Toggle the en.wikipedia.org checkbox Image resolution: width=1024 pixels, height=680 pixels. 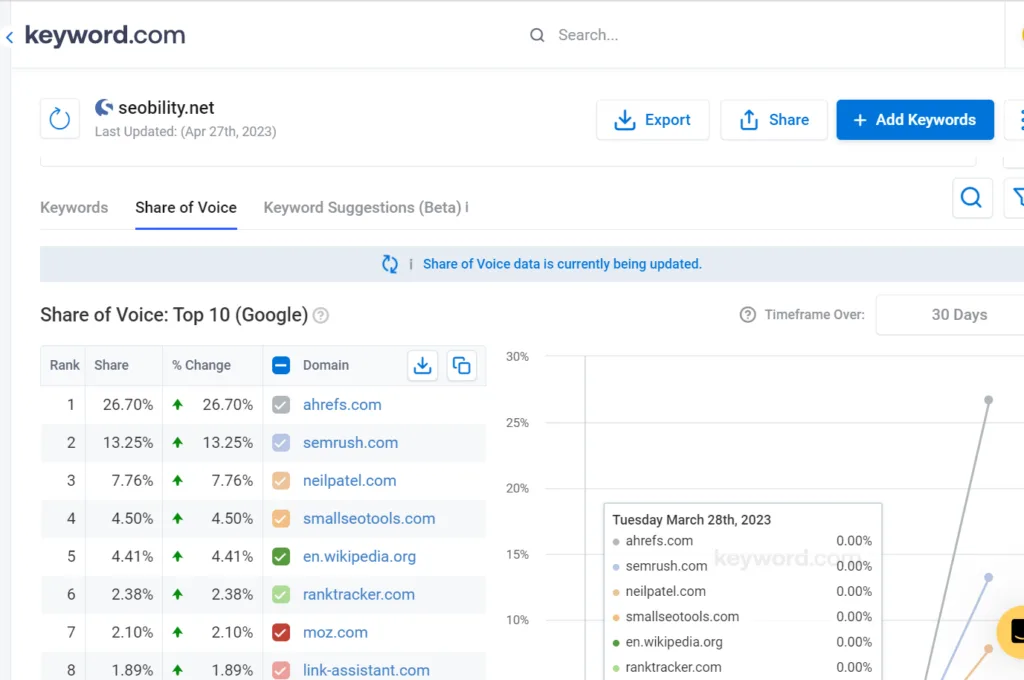click(x=280, y=556)
